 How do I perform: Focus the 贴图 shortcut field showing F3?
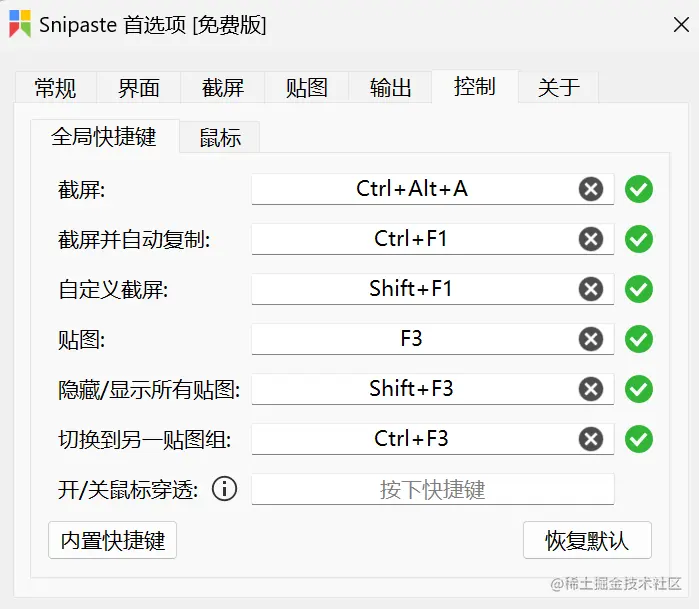point(432,339)
